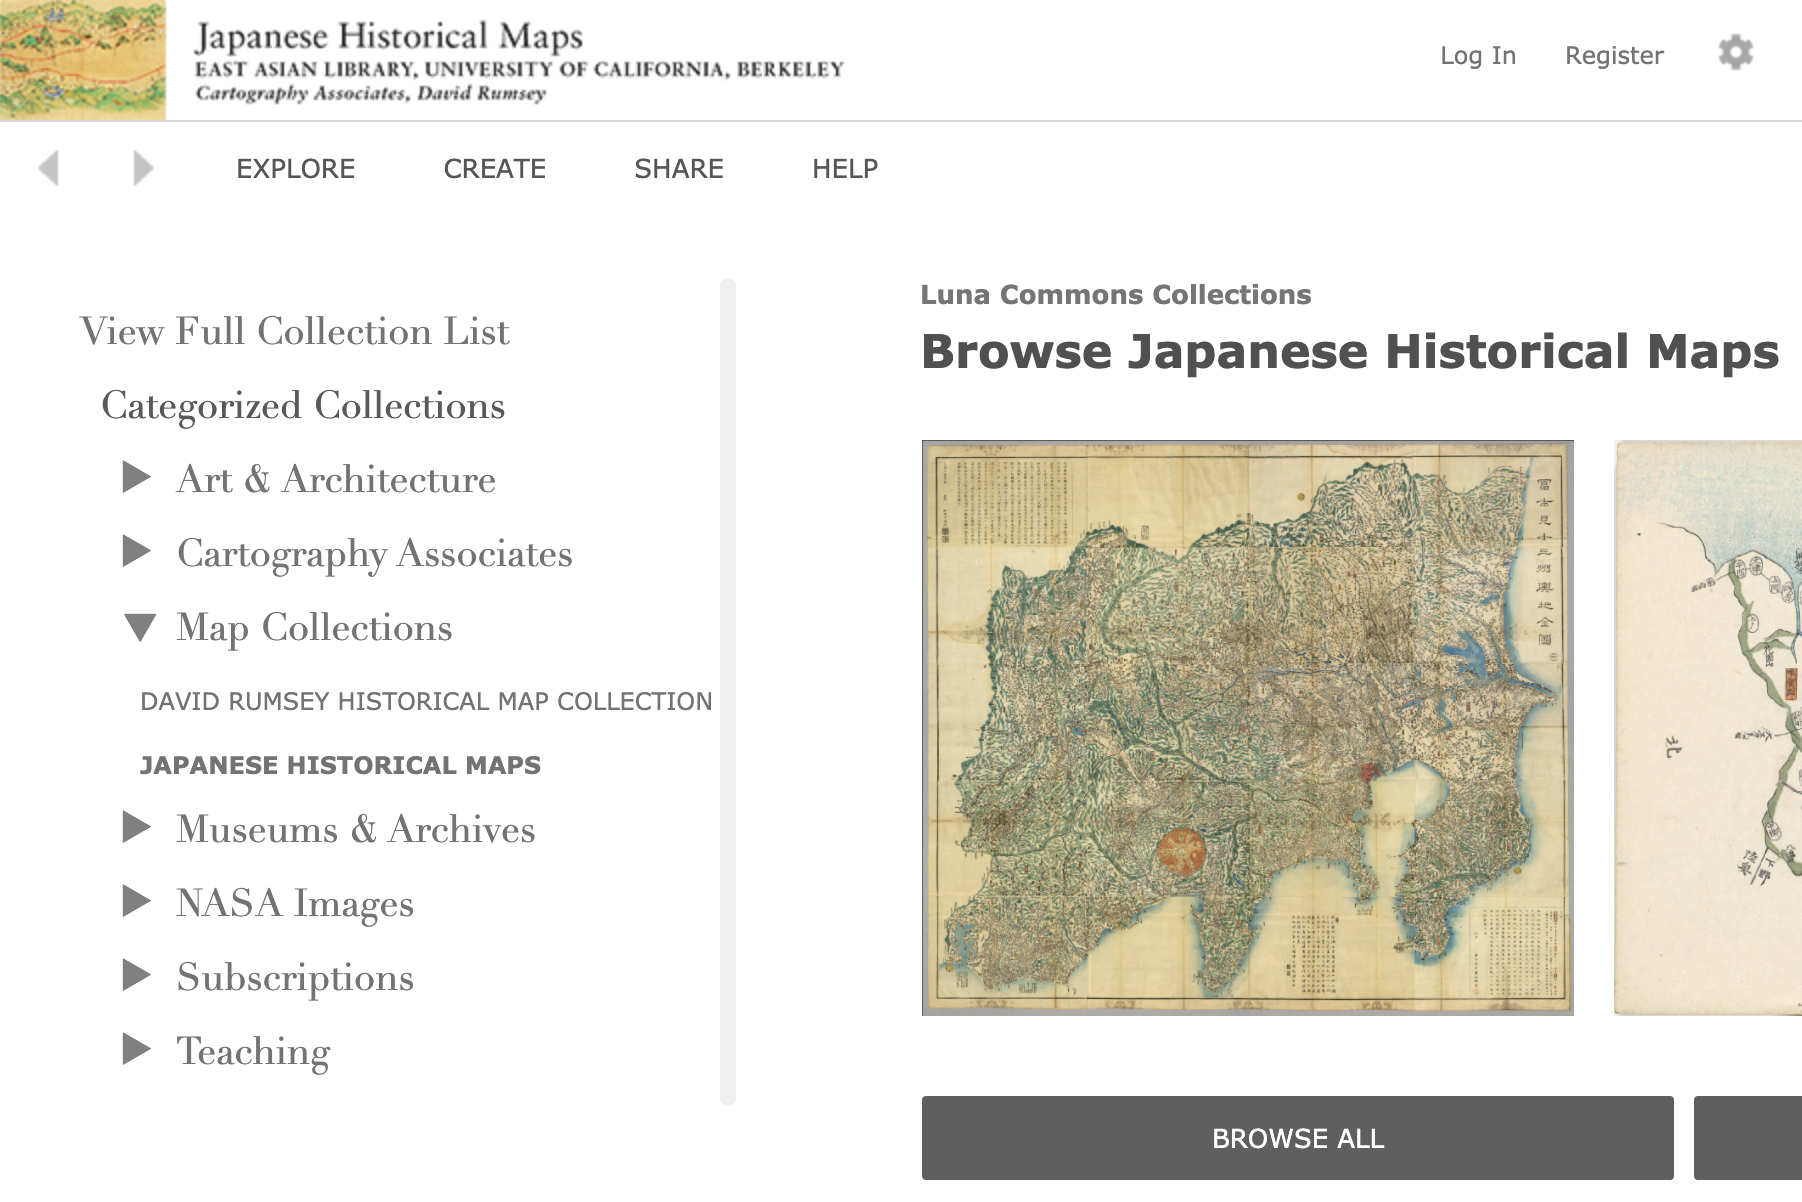1802x1202 pixels.
Task: Click the Museums & Archives label
Action: [356, 829]
